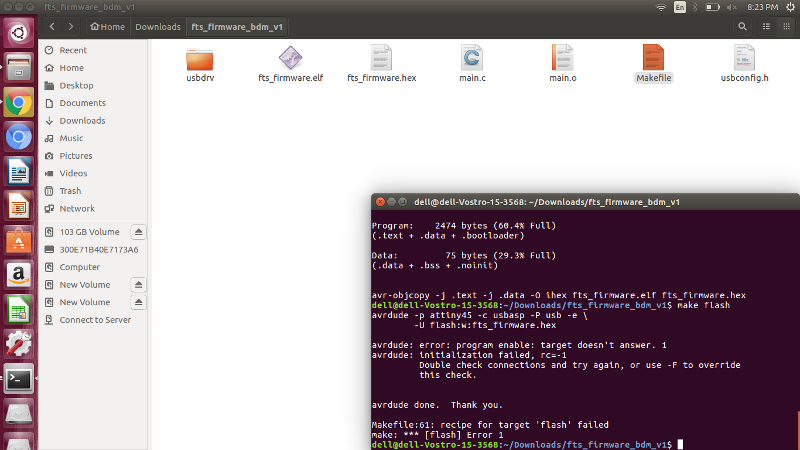Click the avr-objcopy command line text
This screenshot has width=800, height=450.
tap(559, 295)
